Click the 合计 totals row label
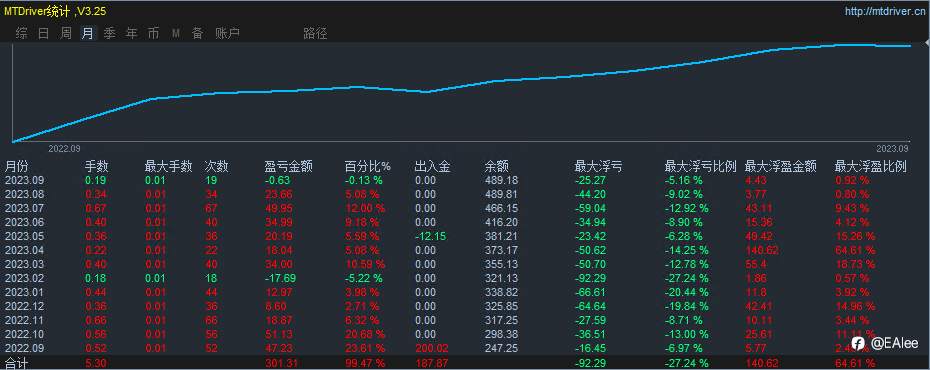The height and width of the screenshot is (370, 930). [17, 363]
